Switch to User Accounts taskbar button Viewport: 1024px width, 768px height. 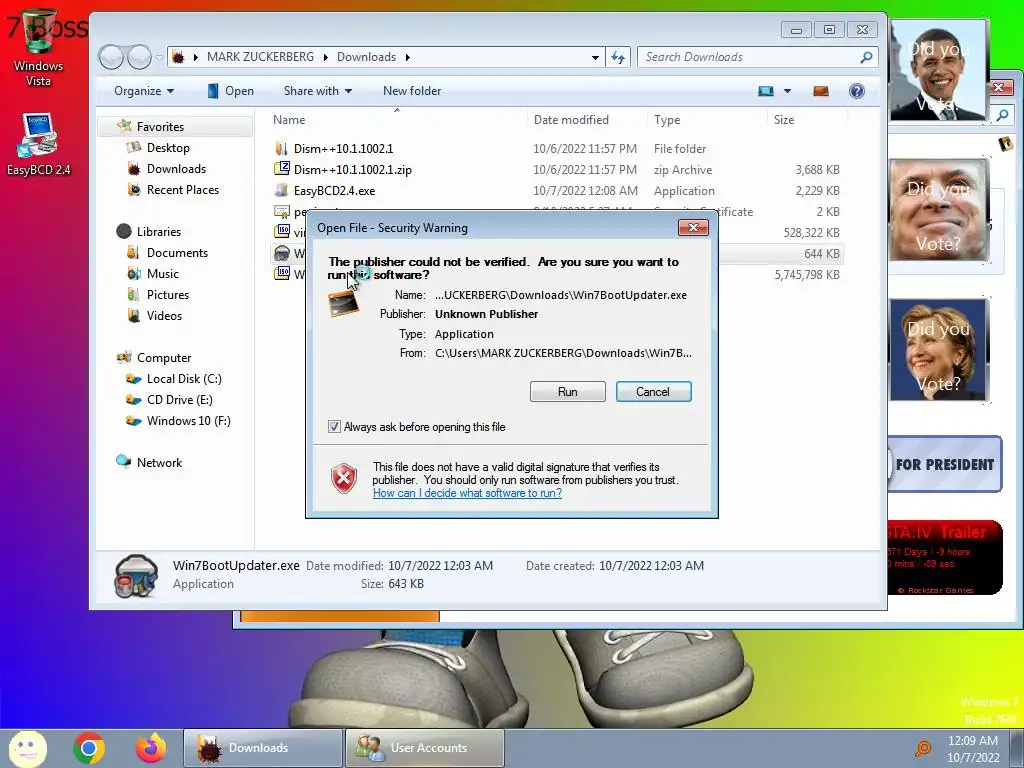[x=424, y=748]
